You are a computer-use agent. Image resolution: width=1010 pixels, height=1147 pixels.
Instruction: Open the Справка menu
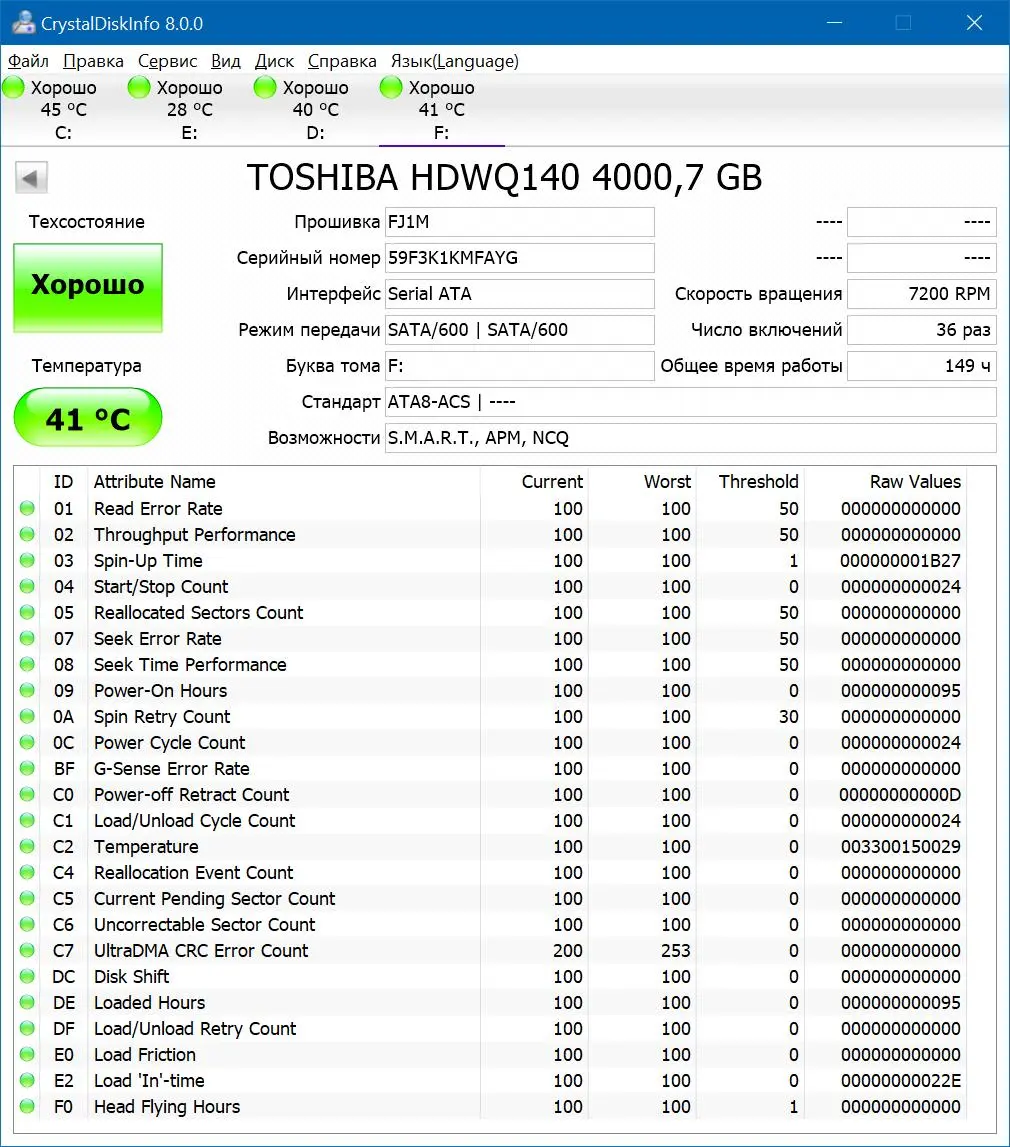pyautogui.click(x=342, y=61)
